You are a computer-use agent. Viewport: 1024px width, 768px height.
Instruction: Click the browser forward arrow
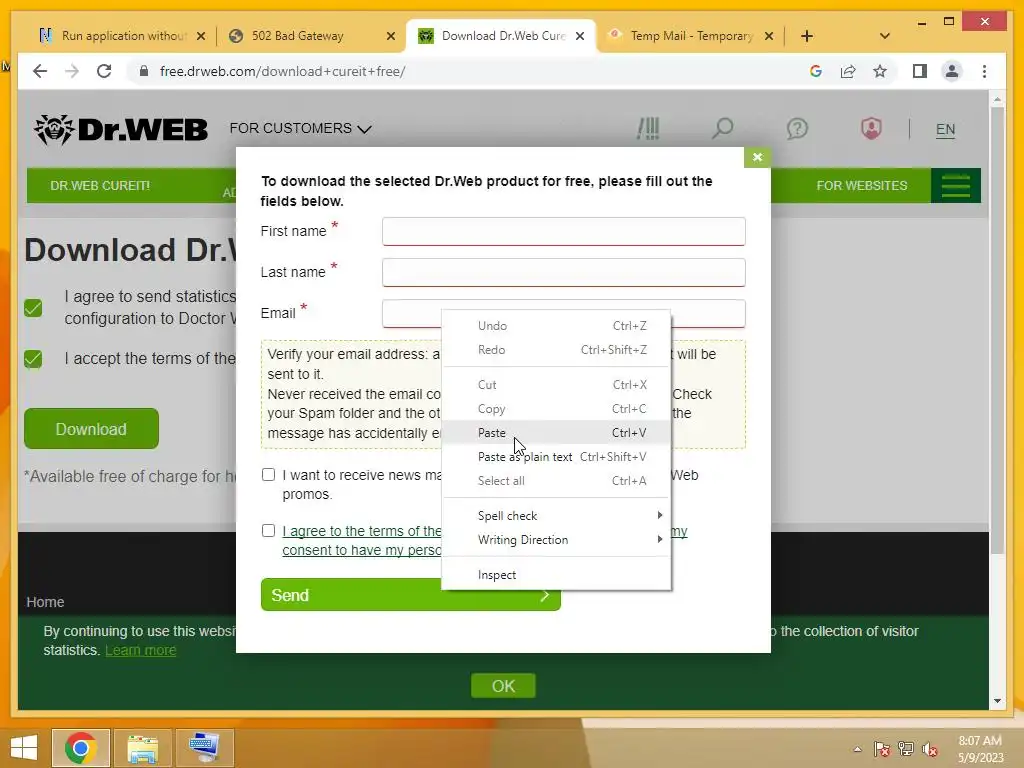(72, 71)
